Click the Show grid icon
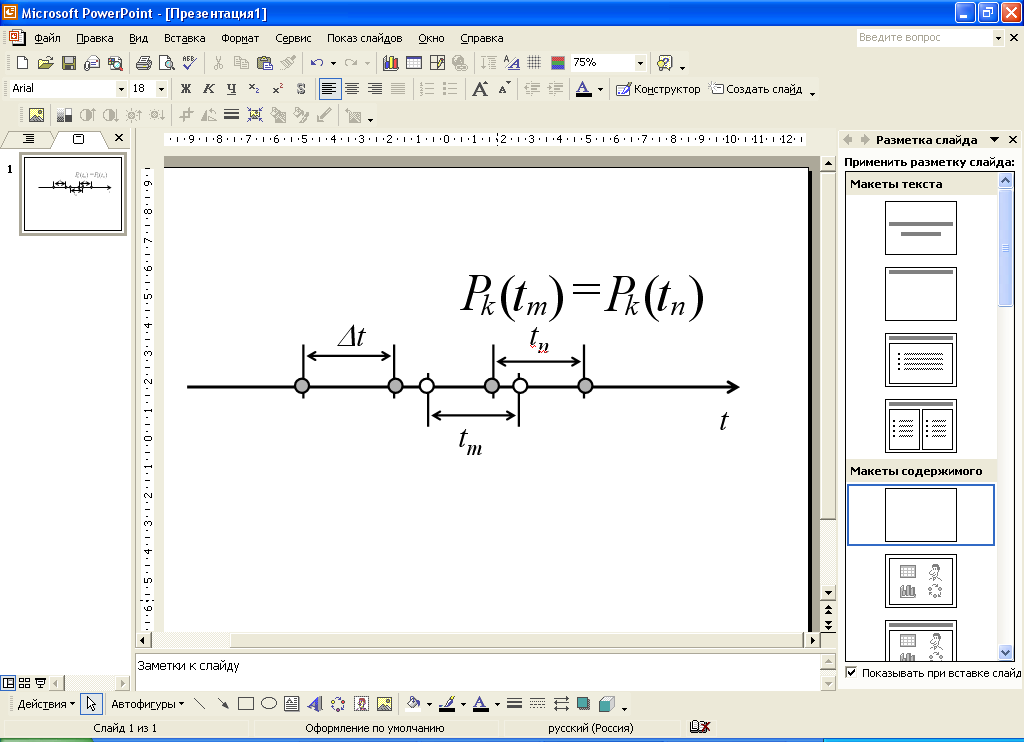 (534, 63)
